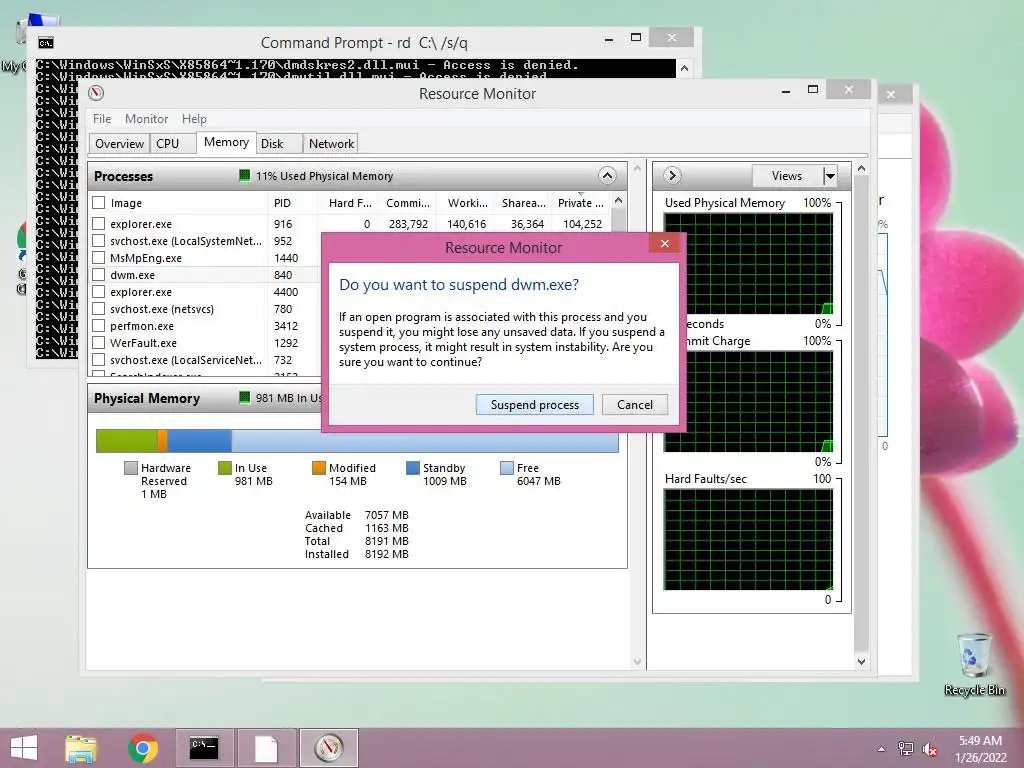This screenshot has width=1024, height=768.
Task: Sort processes by PID column
Action: point(292,203)
